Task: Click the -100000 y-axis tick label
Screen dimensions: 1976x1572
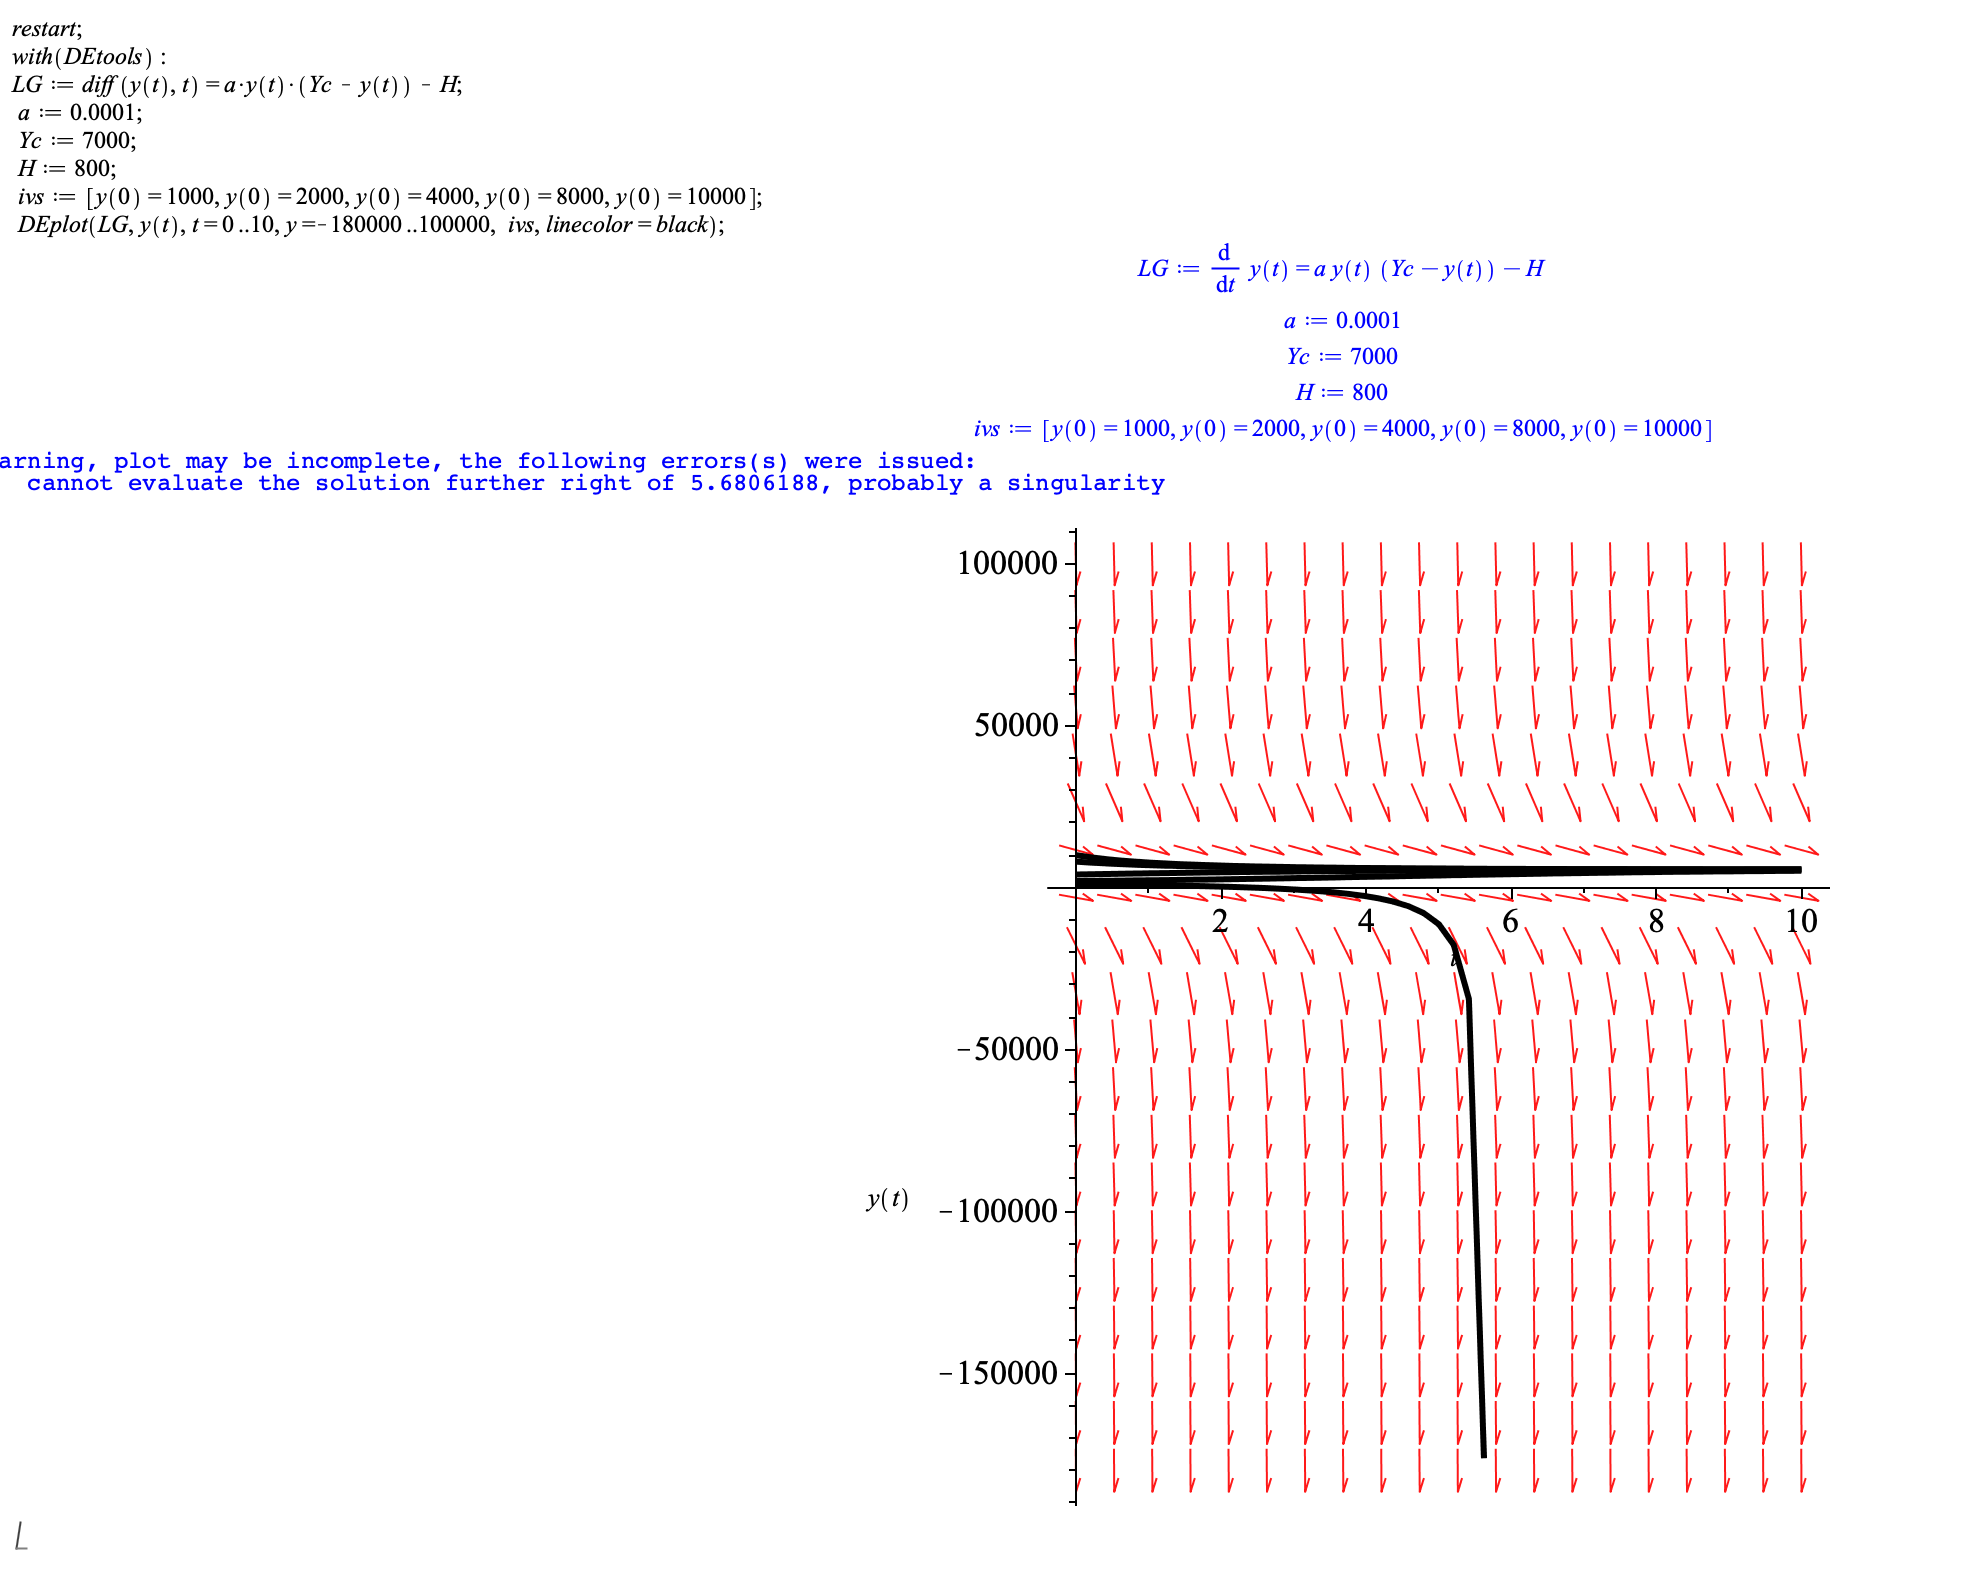Action: [998, 1211]
